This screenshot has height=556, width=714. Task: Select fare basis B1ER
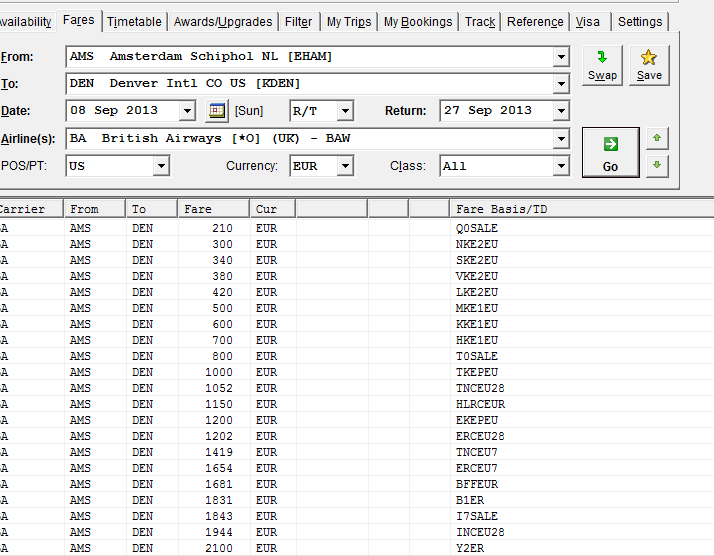tap(469, 500)
